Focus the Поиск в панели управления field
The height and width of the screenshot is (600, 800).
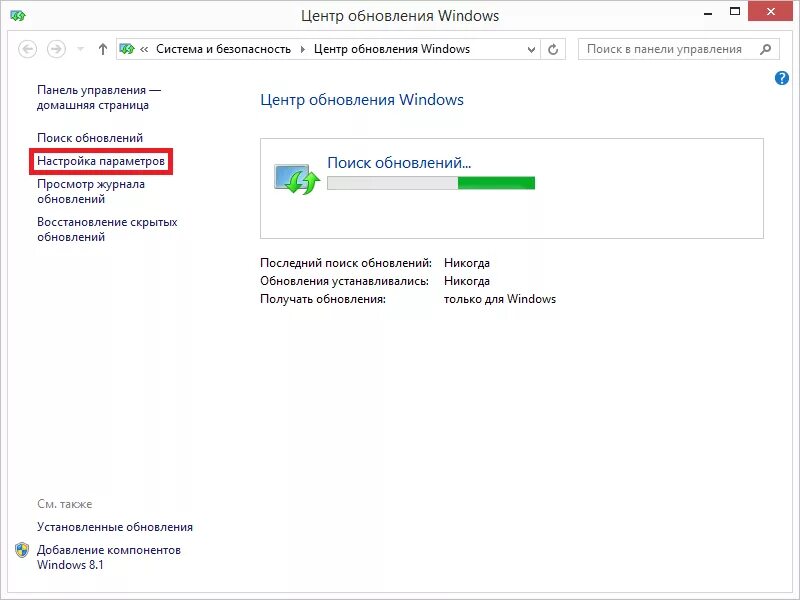[x=679, y=49]
